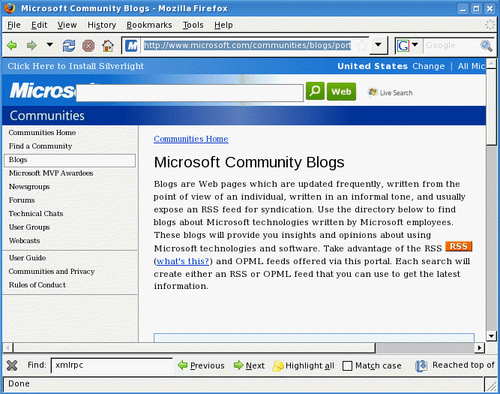500x394 pixels.
Task: Click 'Click Here to Install Silverlight' link
Action: coord(76,66)
